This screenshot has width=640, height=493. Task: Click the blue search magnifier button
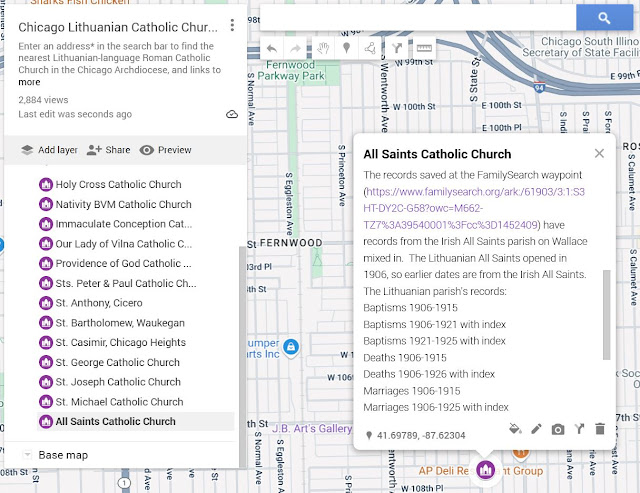point(604,18)
